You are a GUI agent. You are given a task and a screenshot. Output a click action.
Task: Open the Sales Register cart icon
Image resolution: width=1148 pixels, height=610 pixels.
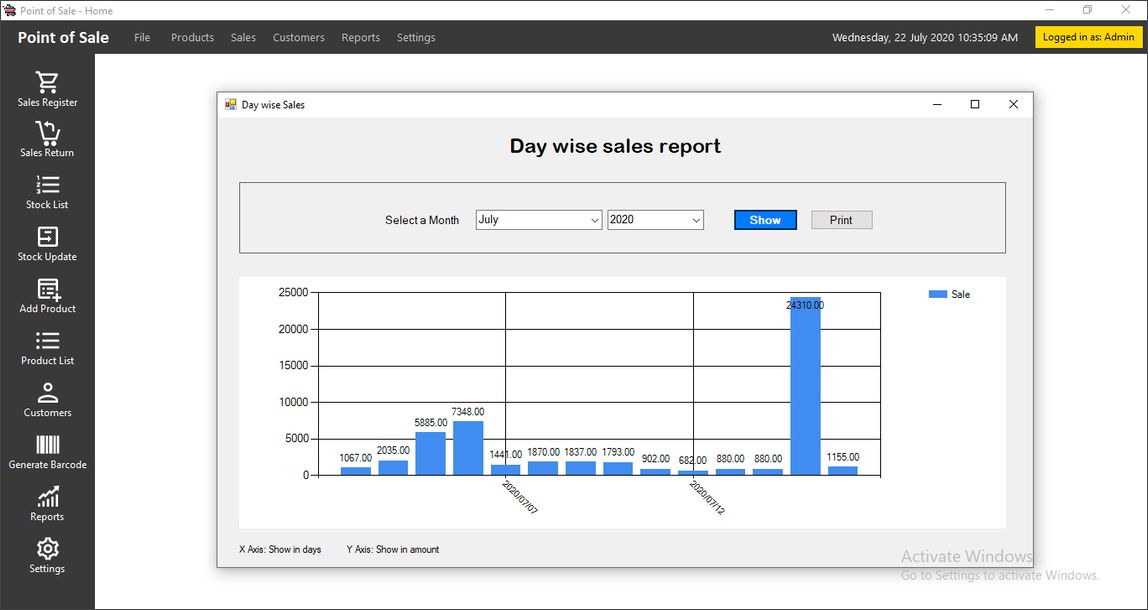click(48, 82)
